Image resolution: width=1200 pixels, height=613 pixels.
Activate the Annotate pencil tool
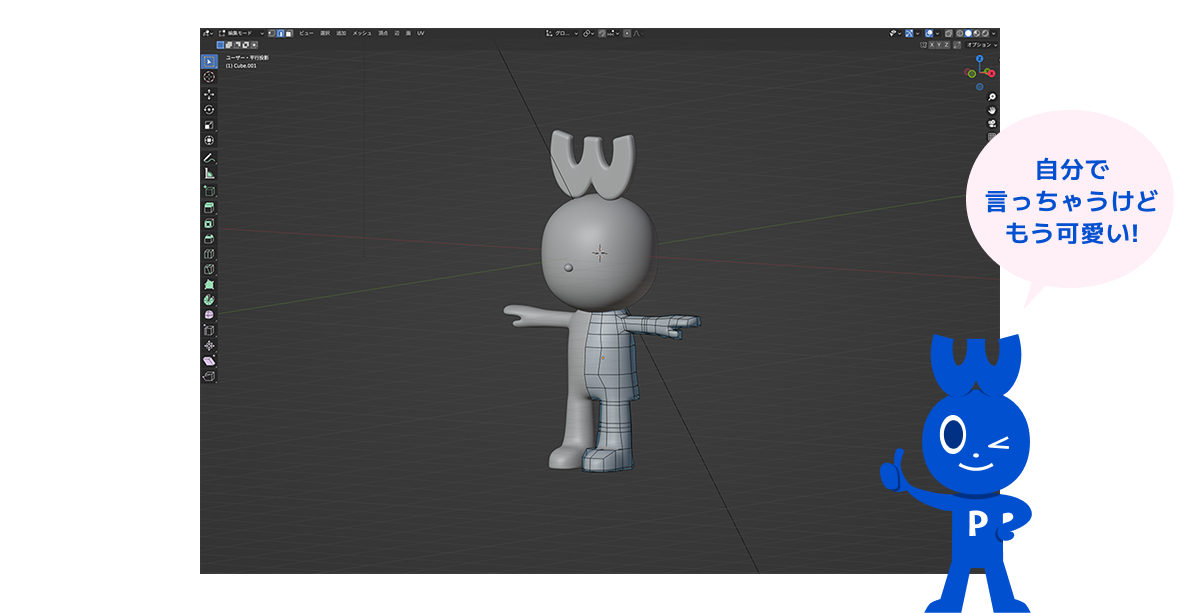click(x=209, y=157)
